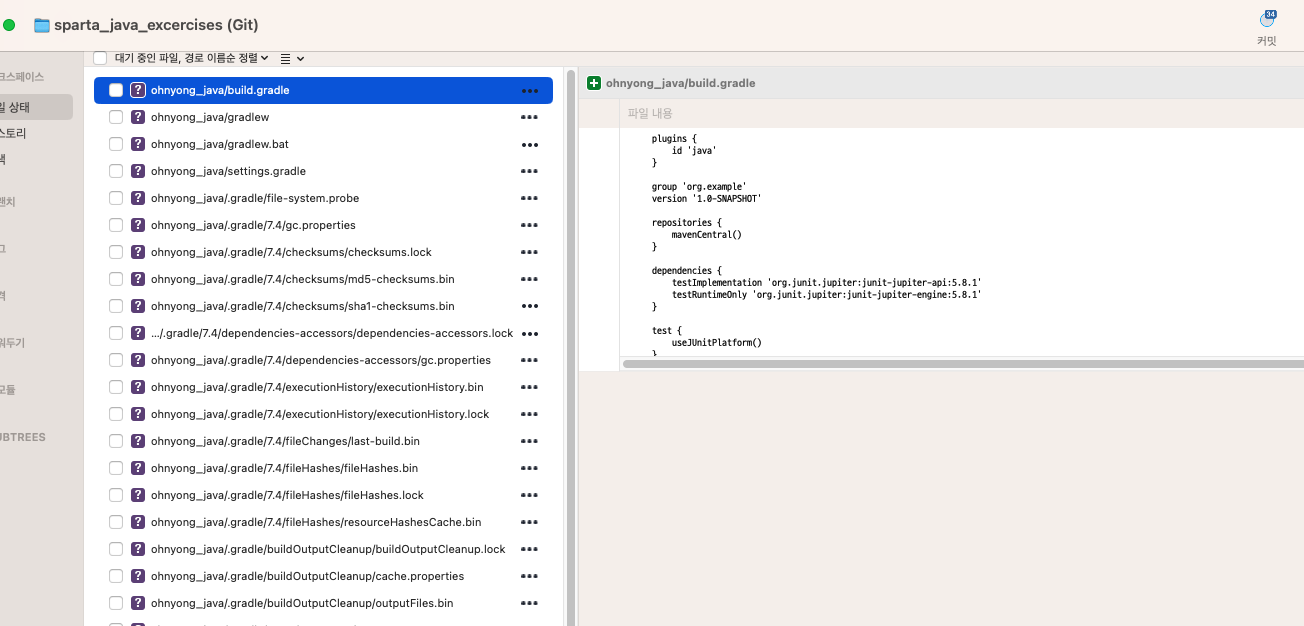Open more actions for build.gradle row

coord(530,91)
